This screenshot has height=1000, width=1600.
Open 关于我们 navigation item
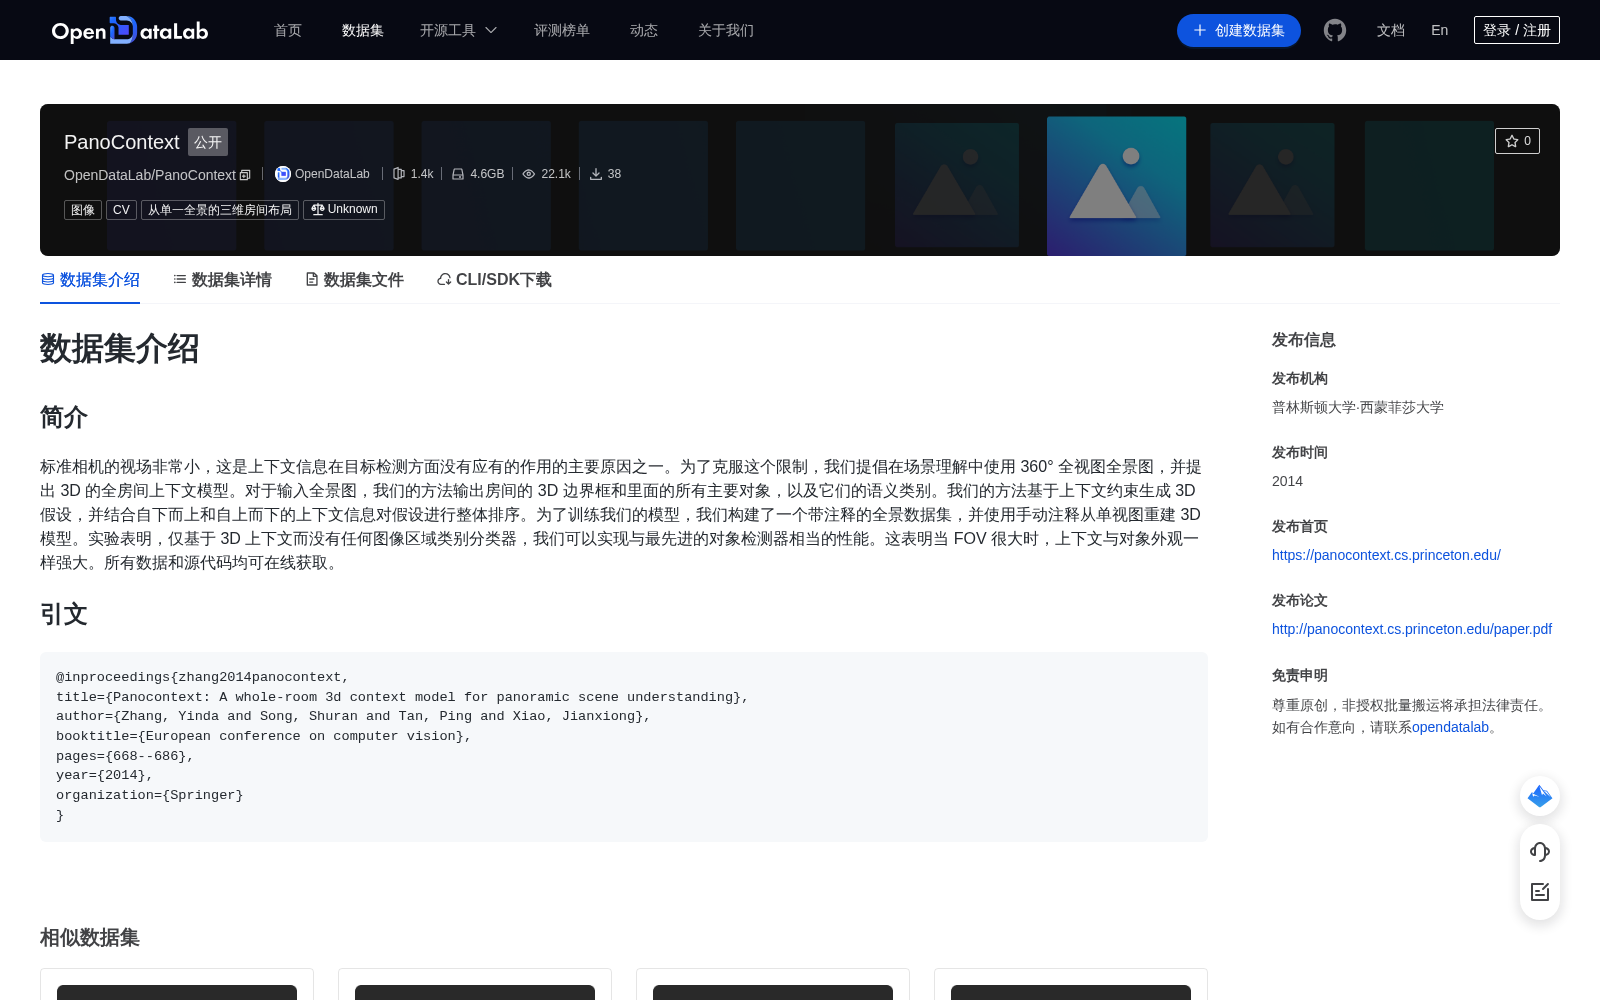726,30
